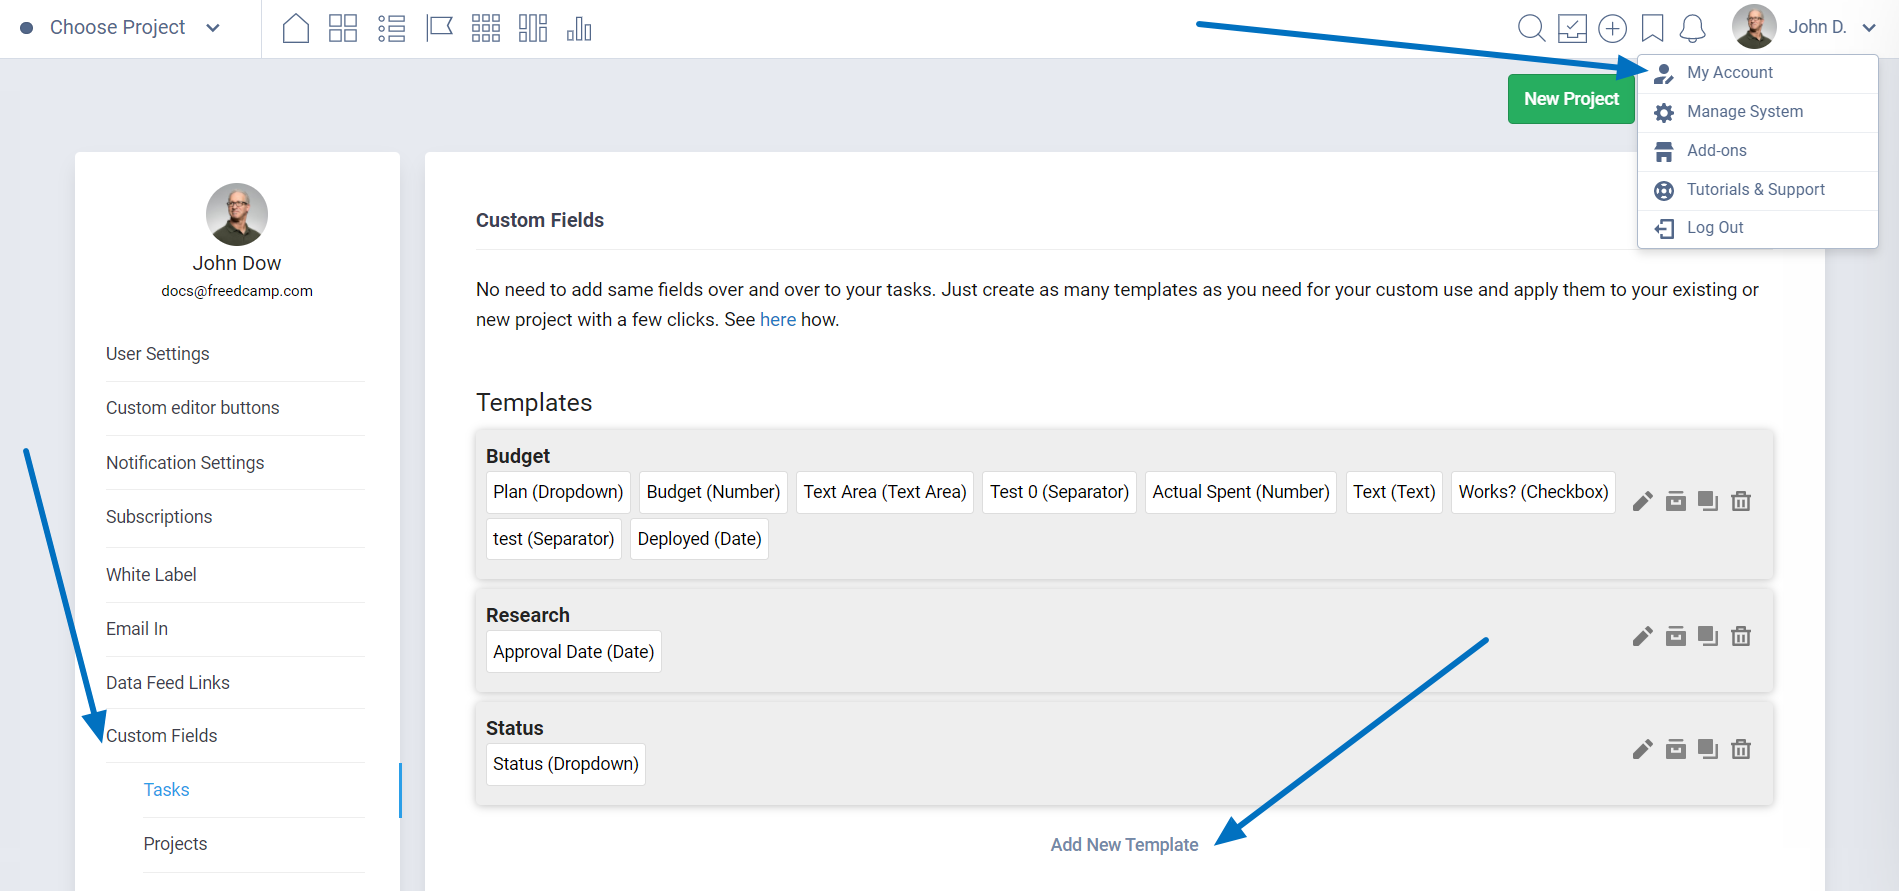Click the magnifying glass search icon
Screen dimensions: 1899x891
coord(1531,28)
